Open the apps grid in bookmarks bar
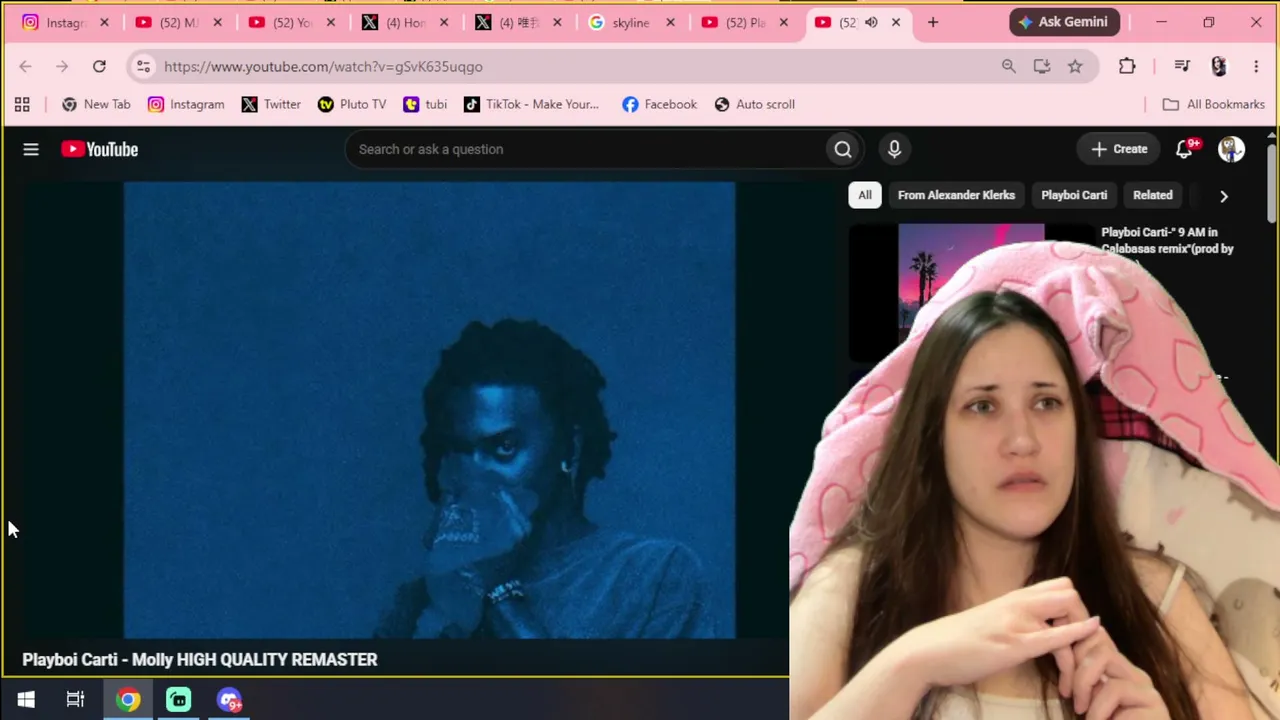The width and height of the screenshot is (1280, 720). coord(22,104)
